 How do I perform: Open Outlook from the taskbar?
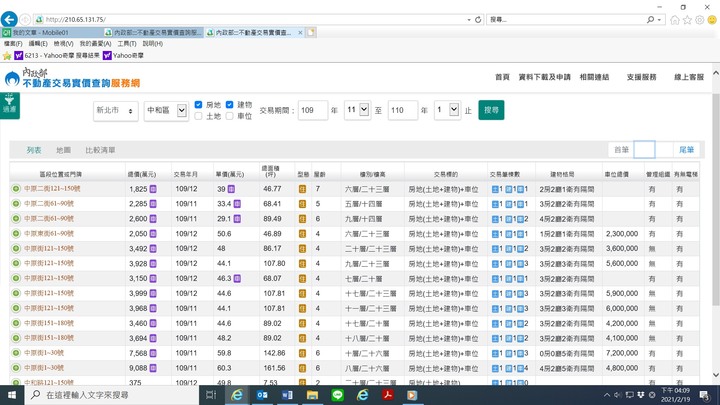click(x=262, y=395)
